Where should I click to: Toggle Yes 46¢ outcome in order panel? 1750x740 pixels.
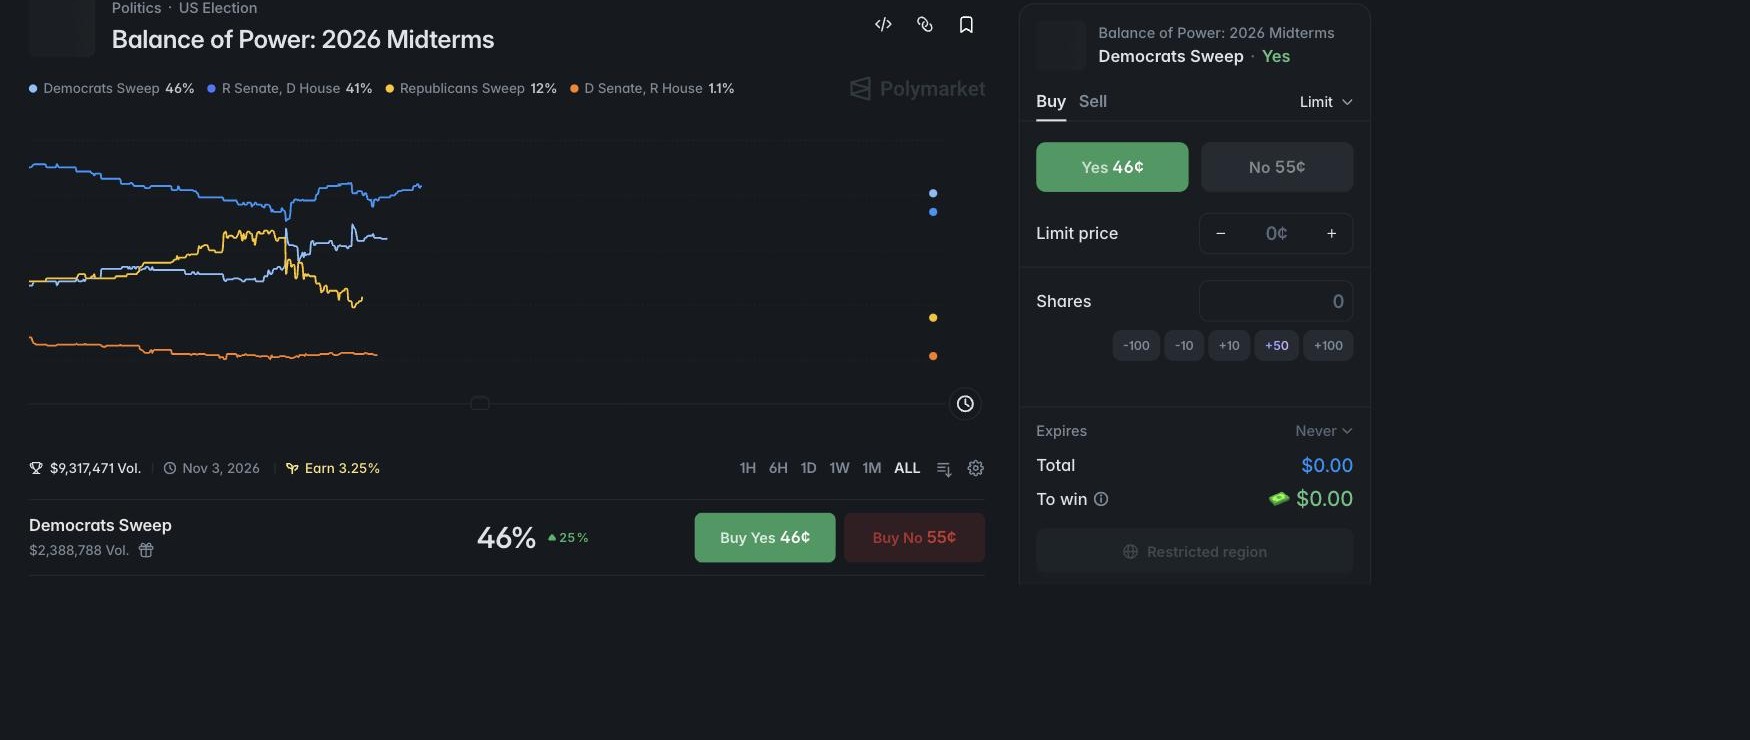click(x=1112, y=167)
